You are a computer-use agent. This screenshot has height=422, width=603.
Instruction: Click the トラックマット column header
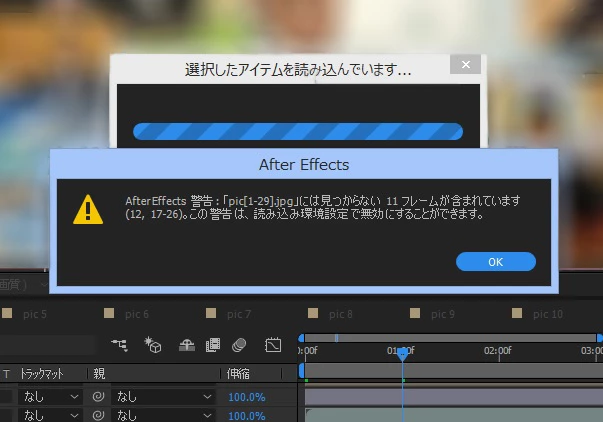[x=42, y=374]
